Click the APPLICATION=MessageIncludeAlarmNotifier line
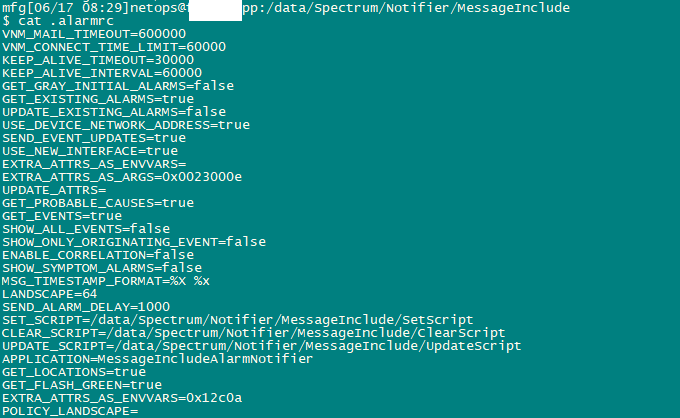The width and height of the screenshot is (680, 418). click(x=157, y=359)
